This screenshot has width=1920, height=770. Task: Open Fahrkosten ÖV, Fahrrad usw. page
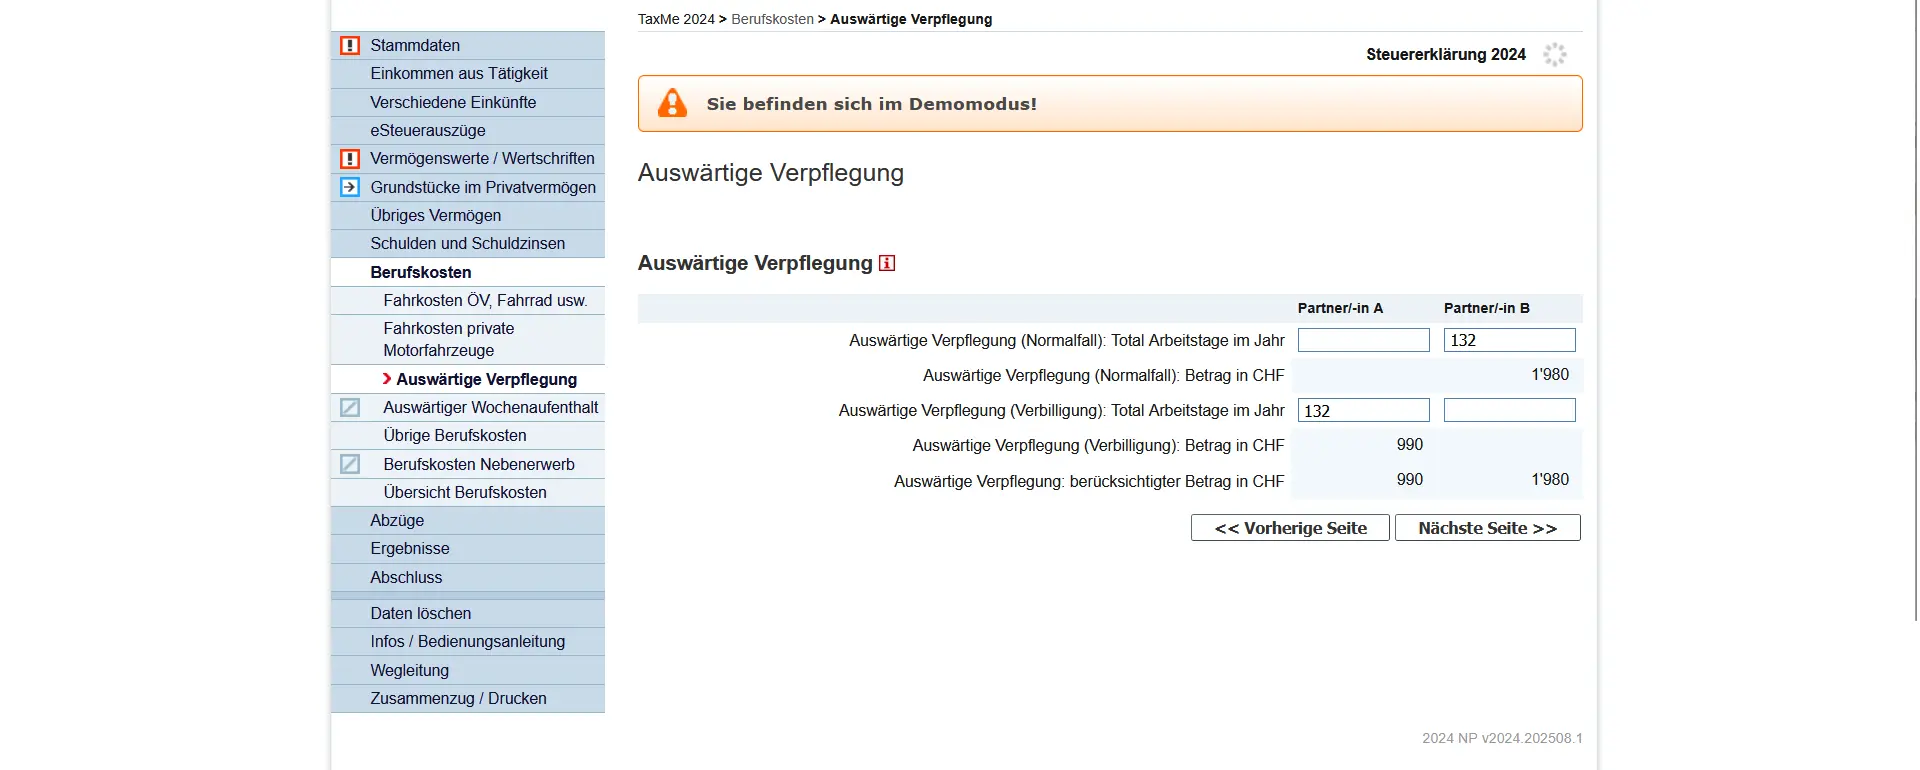pyautogui.click(x=485, y=300)
